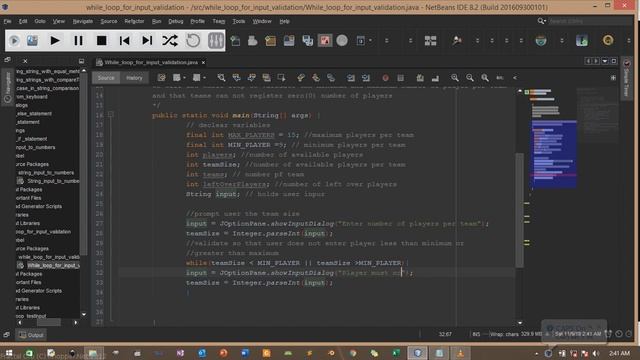This screenshot has height=360, width=640.
Task: Click the middle zoom magnifier icon in editor toolbar
Action: [x=470, y=78]
